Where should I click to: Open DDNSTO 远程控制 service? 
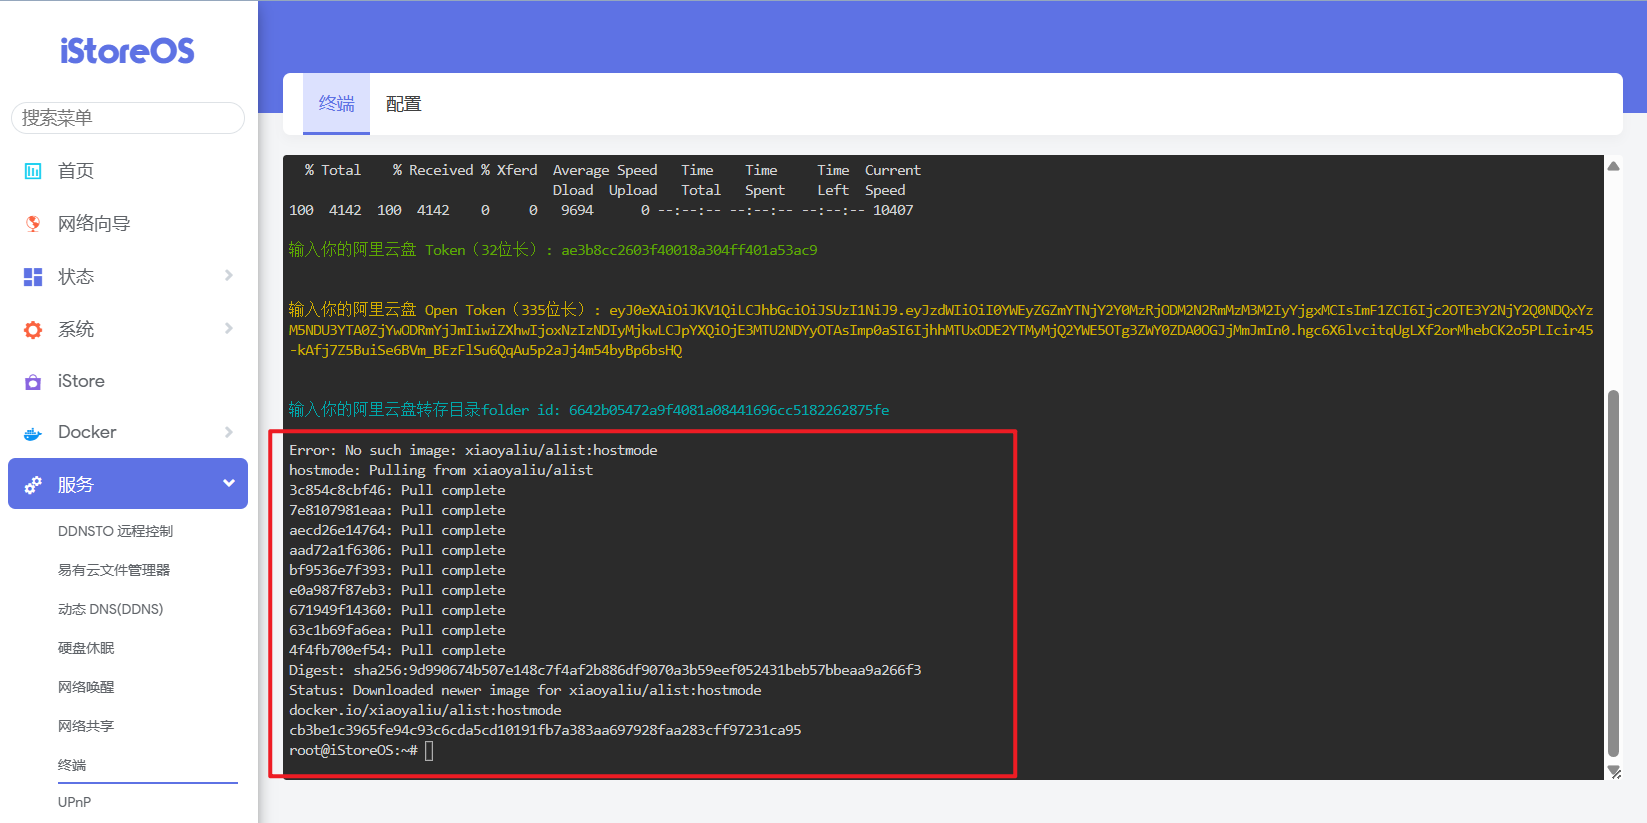coord(116,531)
